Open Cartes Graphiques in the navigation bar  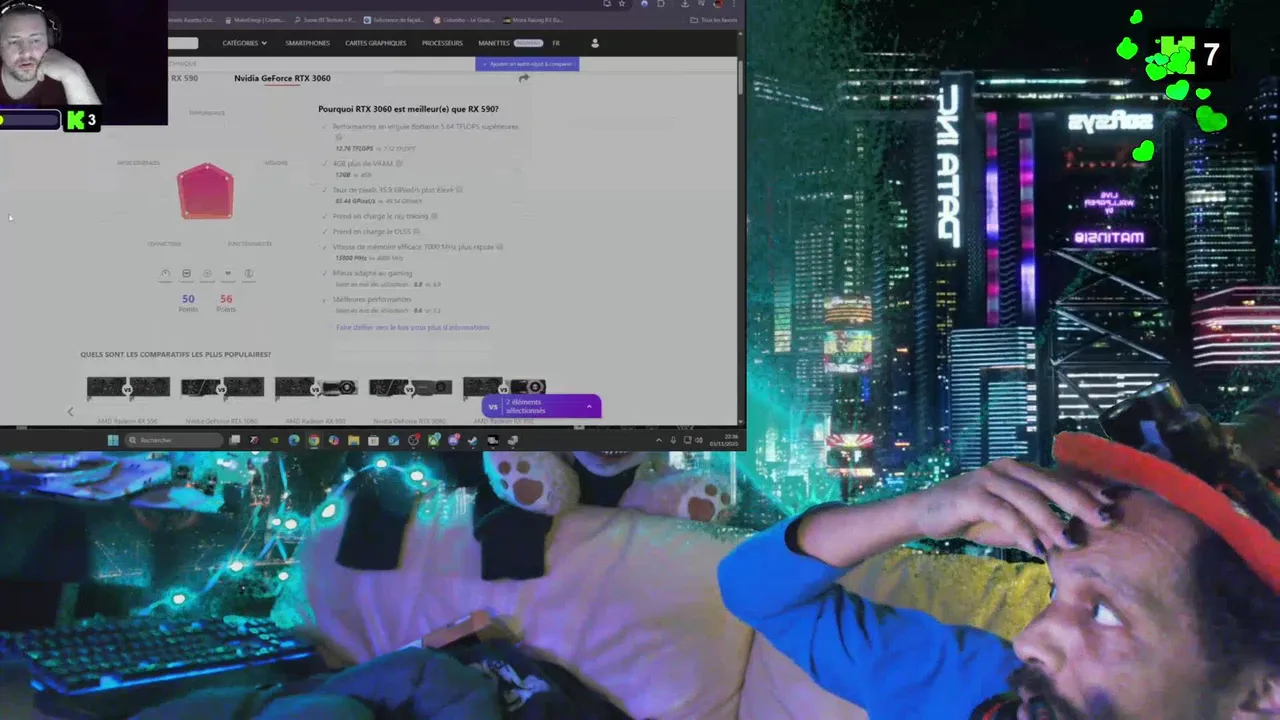(375, 43)
